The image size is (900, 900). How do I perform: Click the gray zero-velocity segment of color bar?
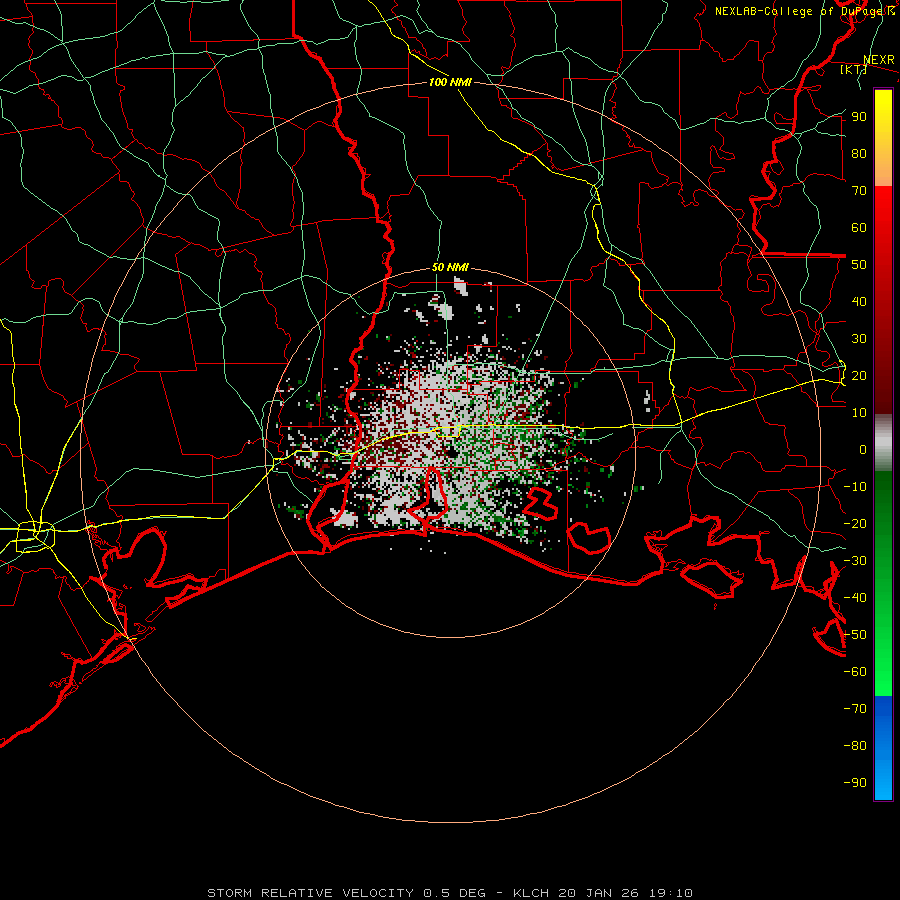point(883,443)
